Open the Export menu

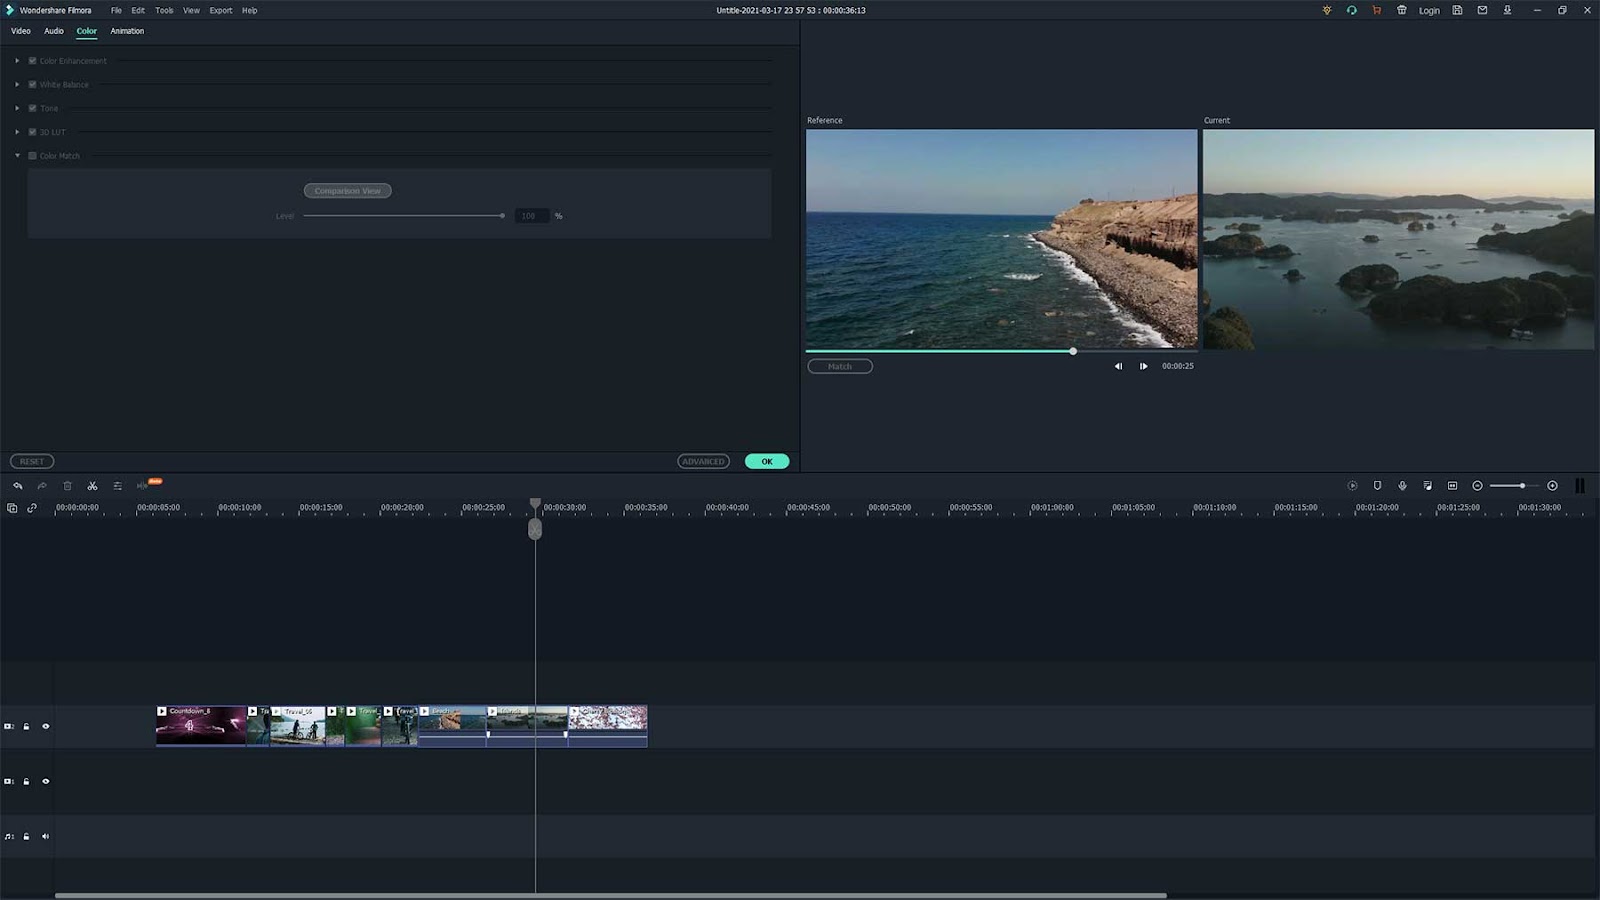pos(220,10)
